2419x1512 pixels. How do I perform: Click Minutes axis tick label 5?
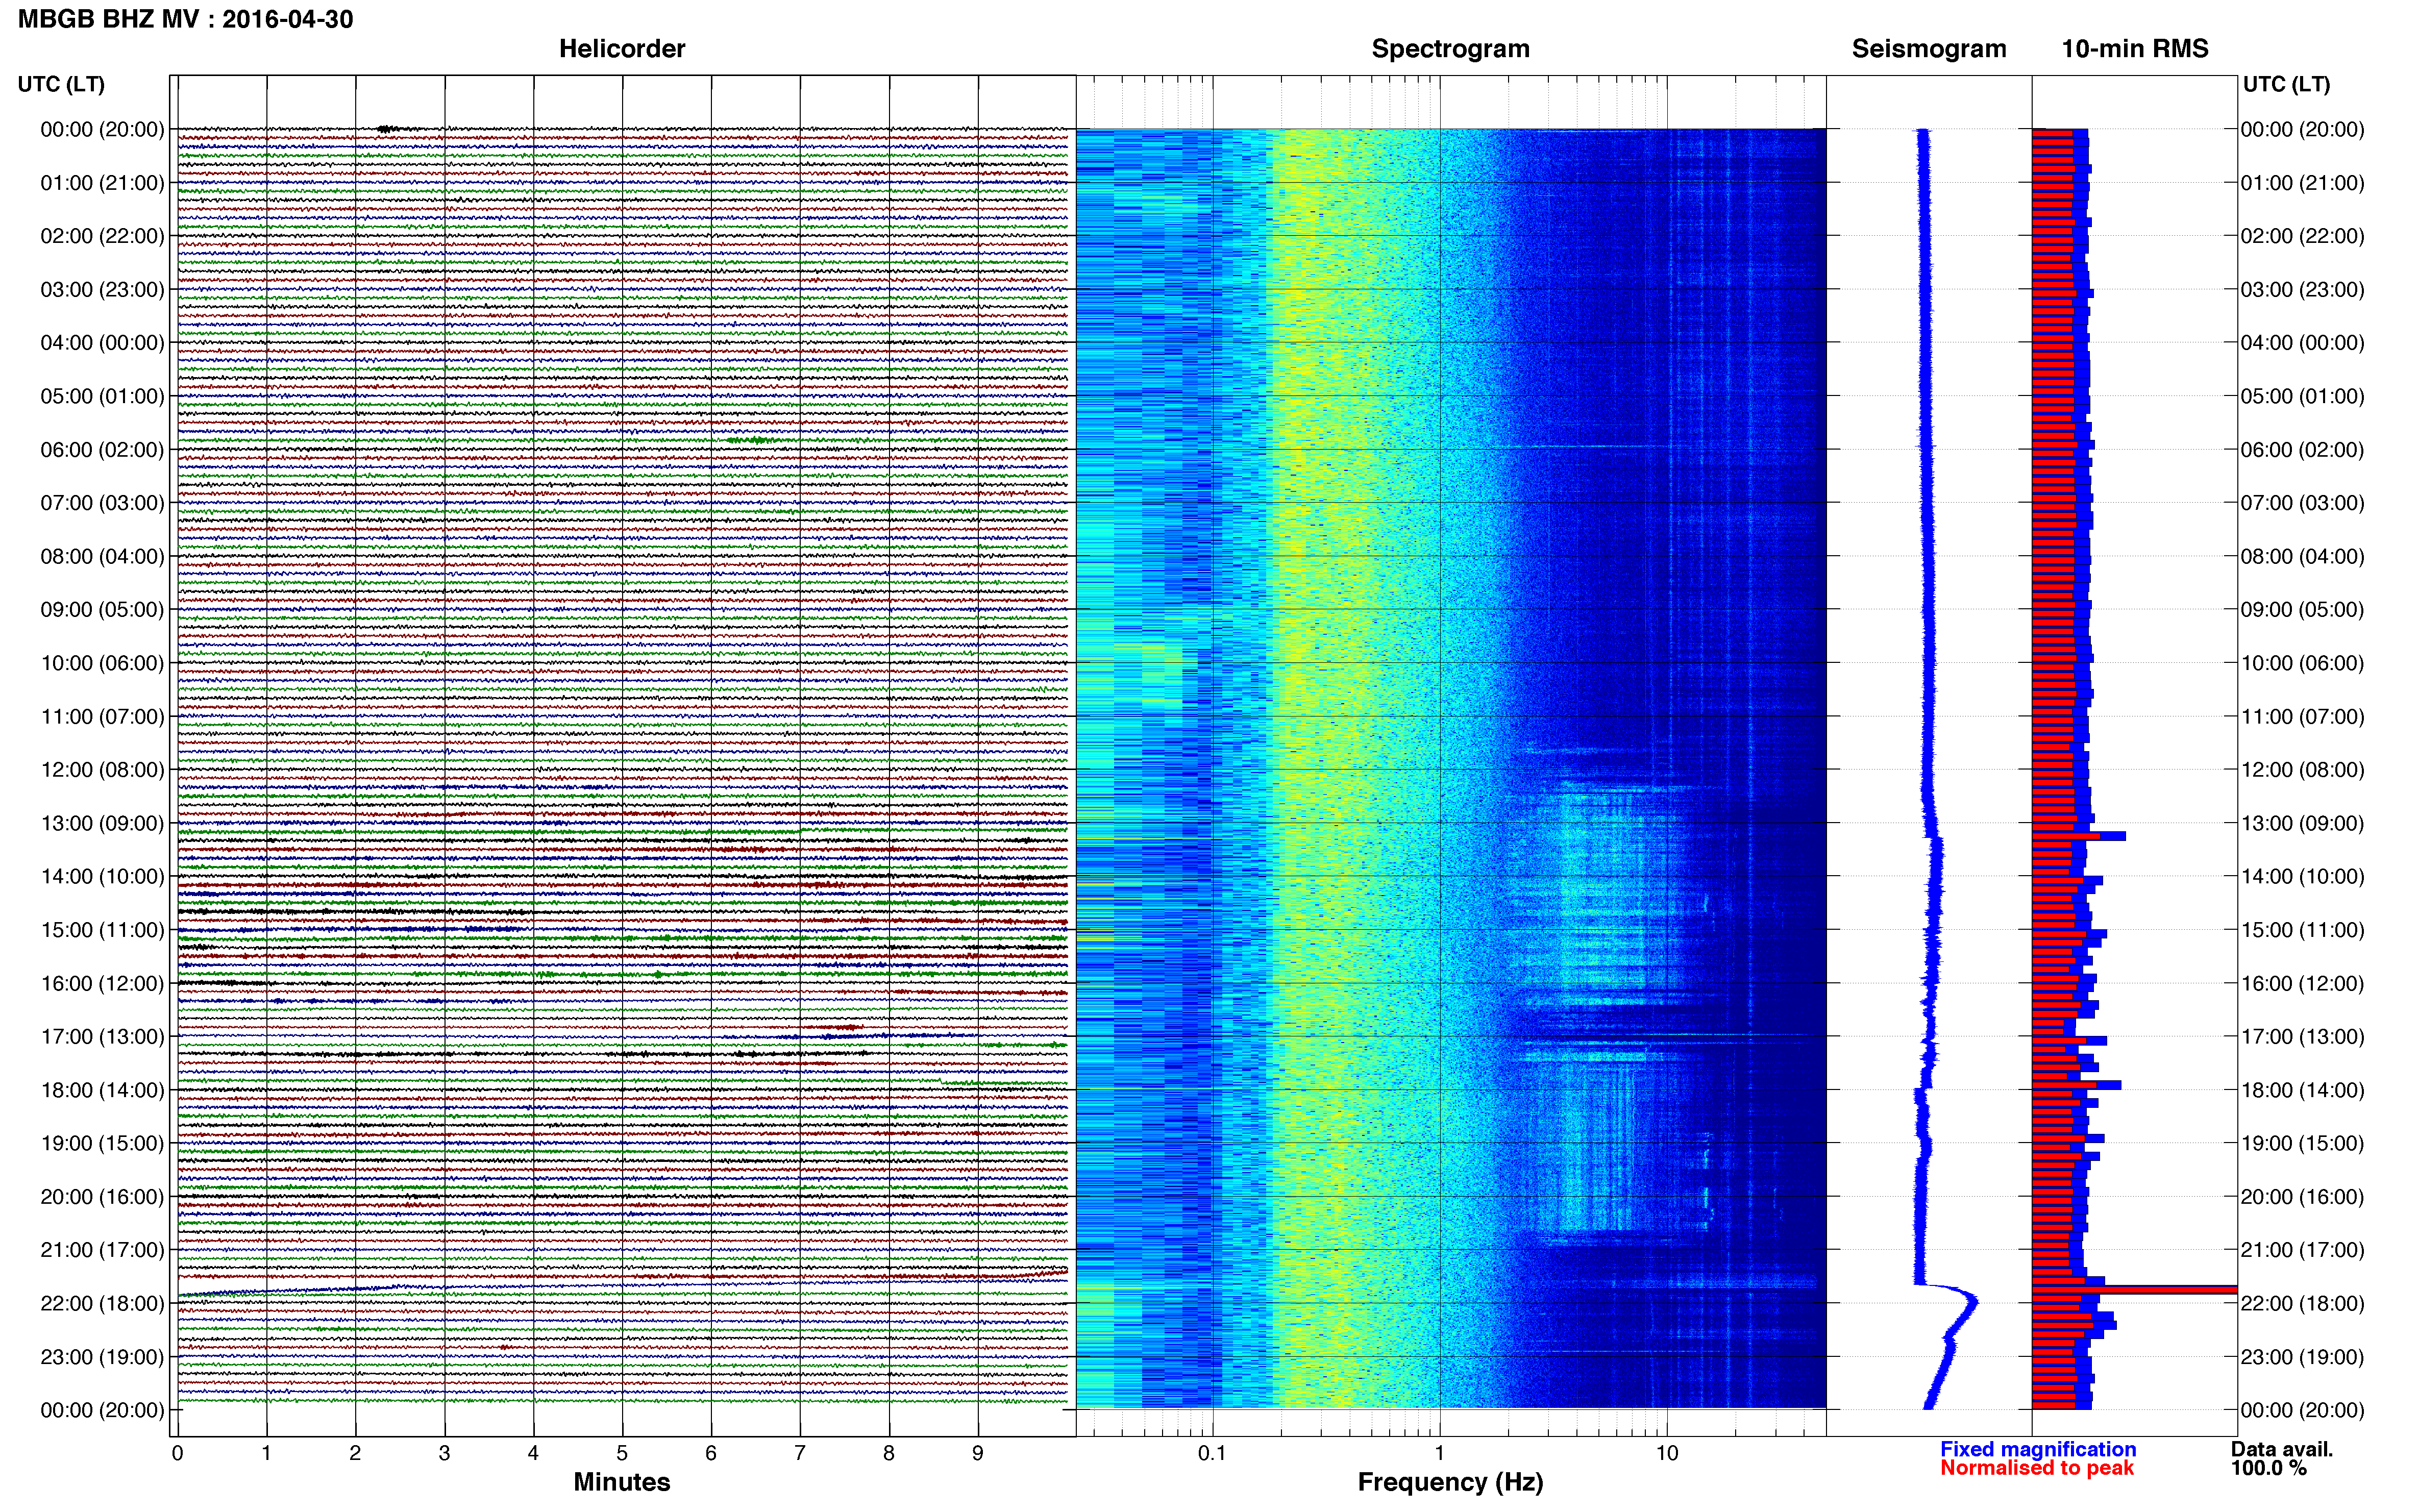pyautogui.click(x=622, y=1453)
